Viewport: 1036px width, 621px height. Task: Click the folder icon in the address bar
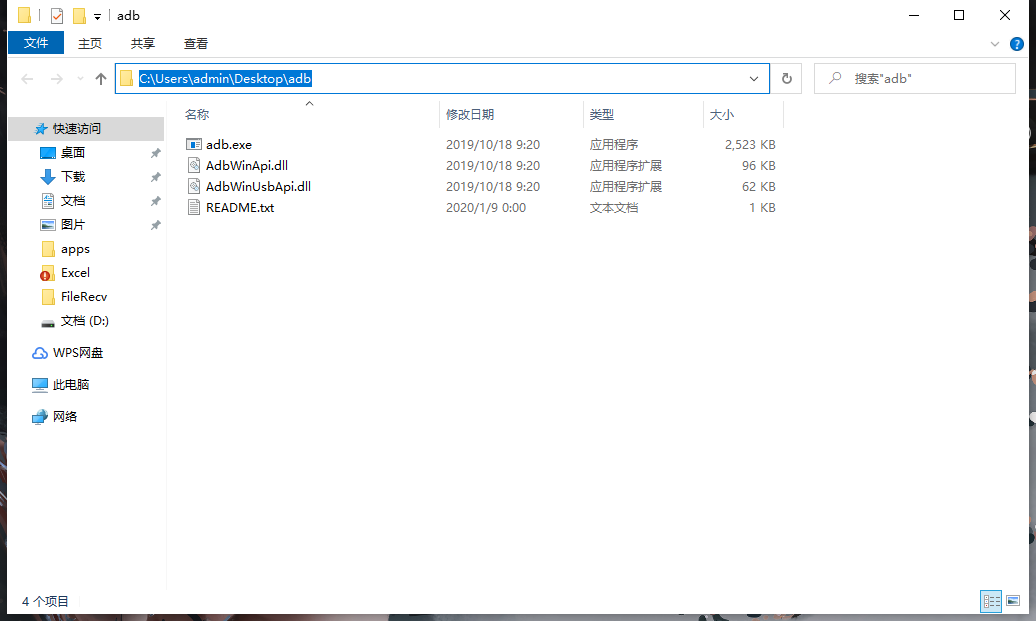(x=126, y=78)
